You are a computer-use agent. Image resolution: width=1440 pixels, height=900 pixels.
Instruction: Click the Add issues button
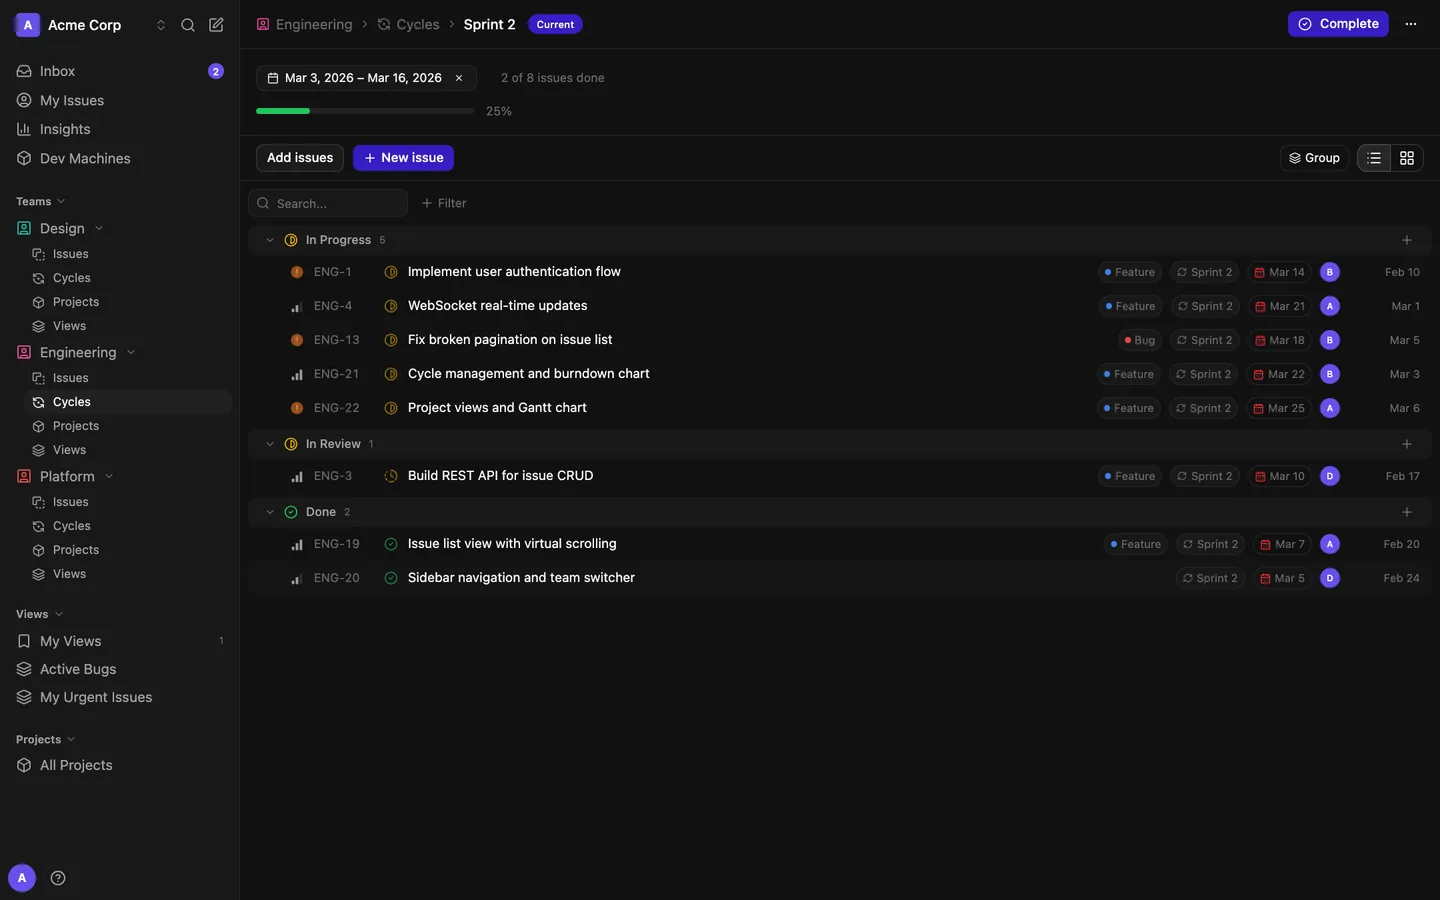pos(300,158)
